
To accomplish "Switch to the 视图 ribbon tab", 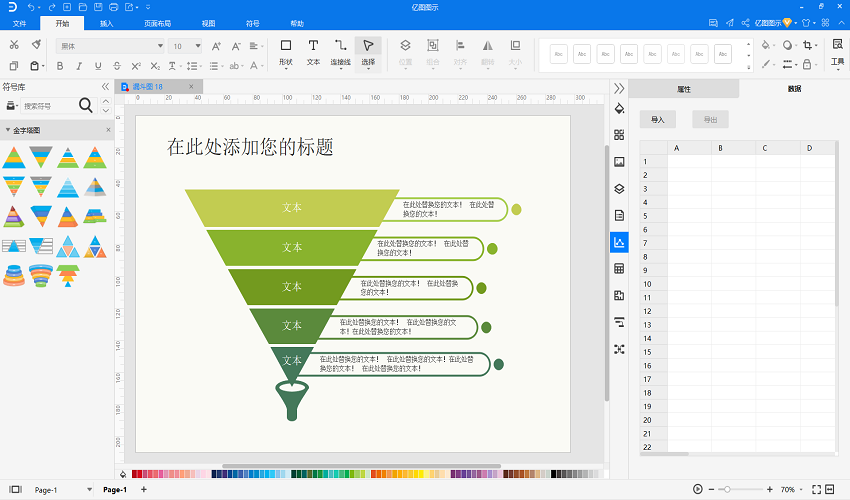I will click(209, 23).
